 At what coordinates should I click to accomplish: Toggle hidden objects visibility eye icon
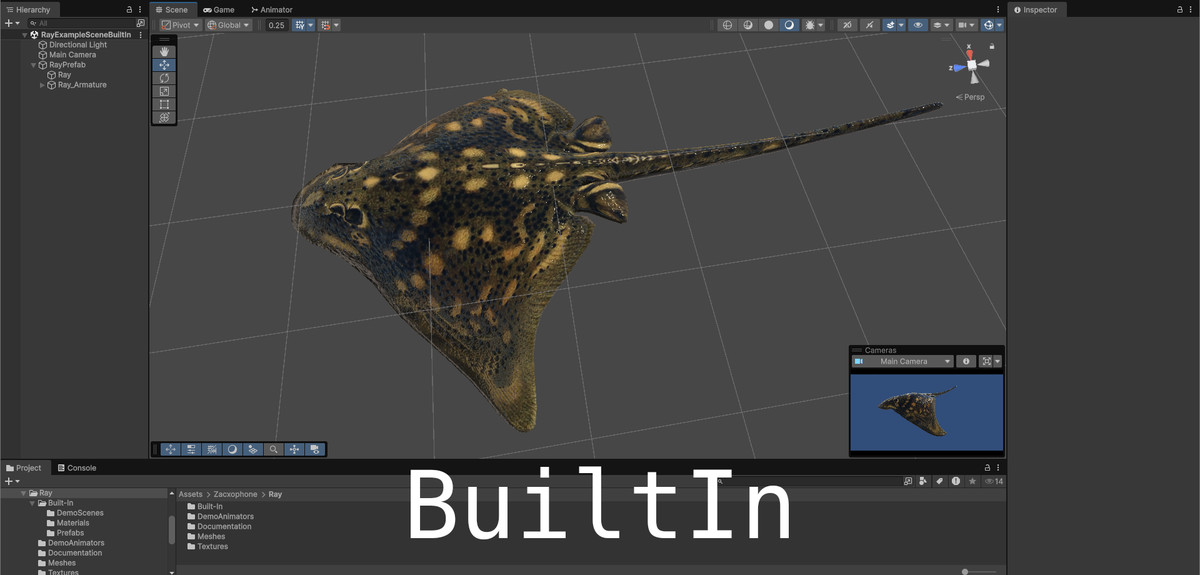pyautogui.click(x=918, y=25)
